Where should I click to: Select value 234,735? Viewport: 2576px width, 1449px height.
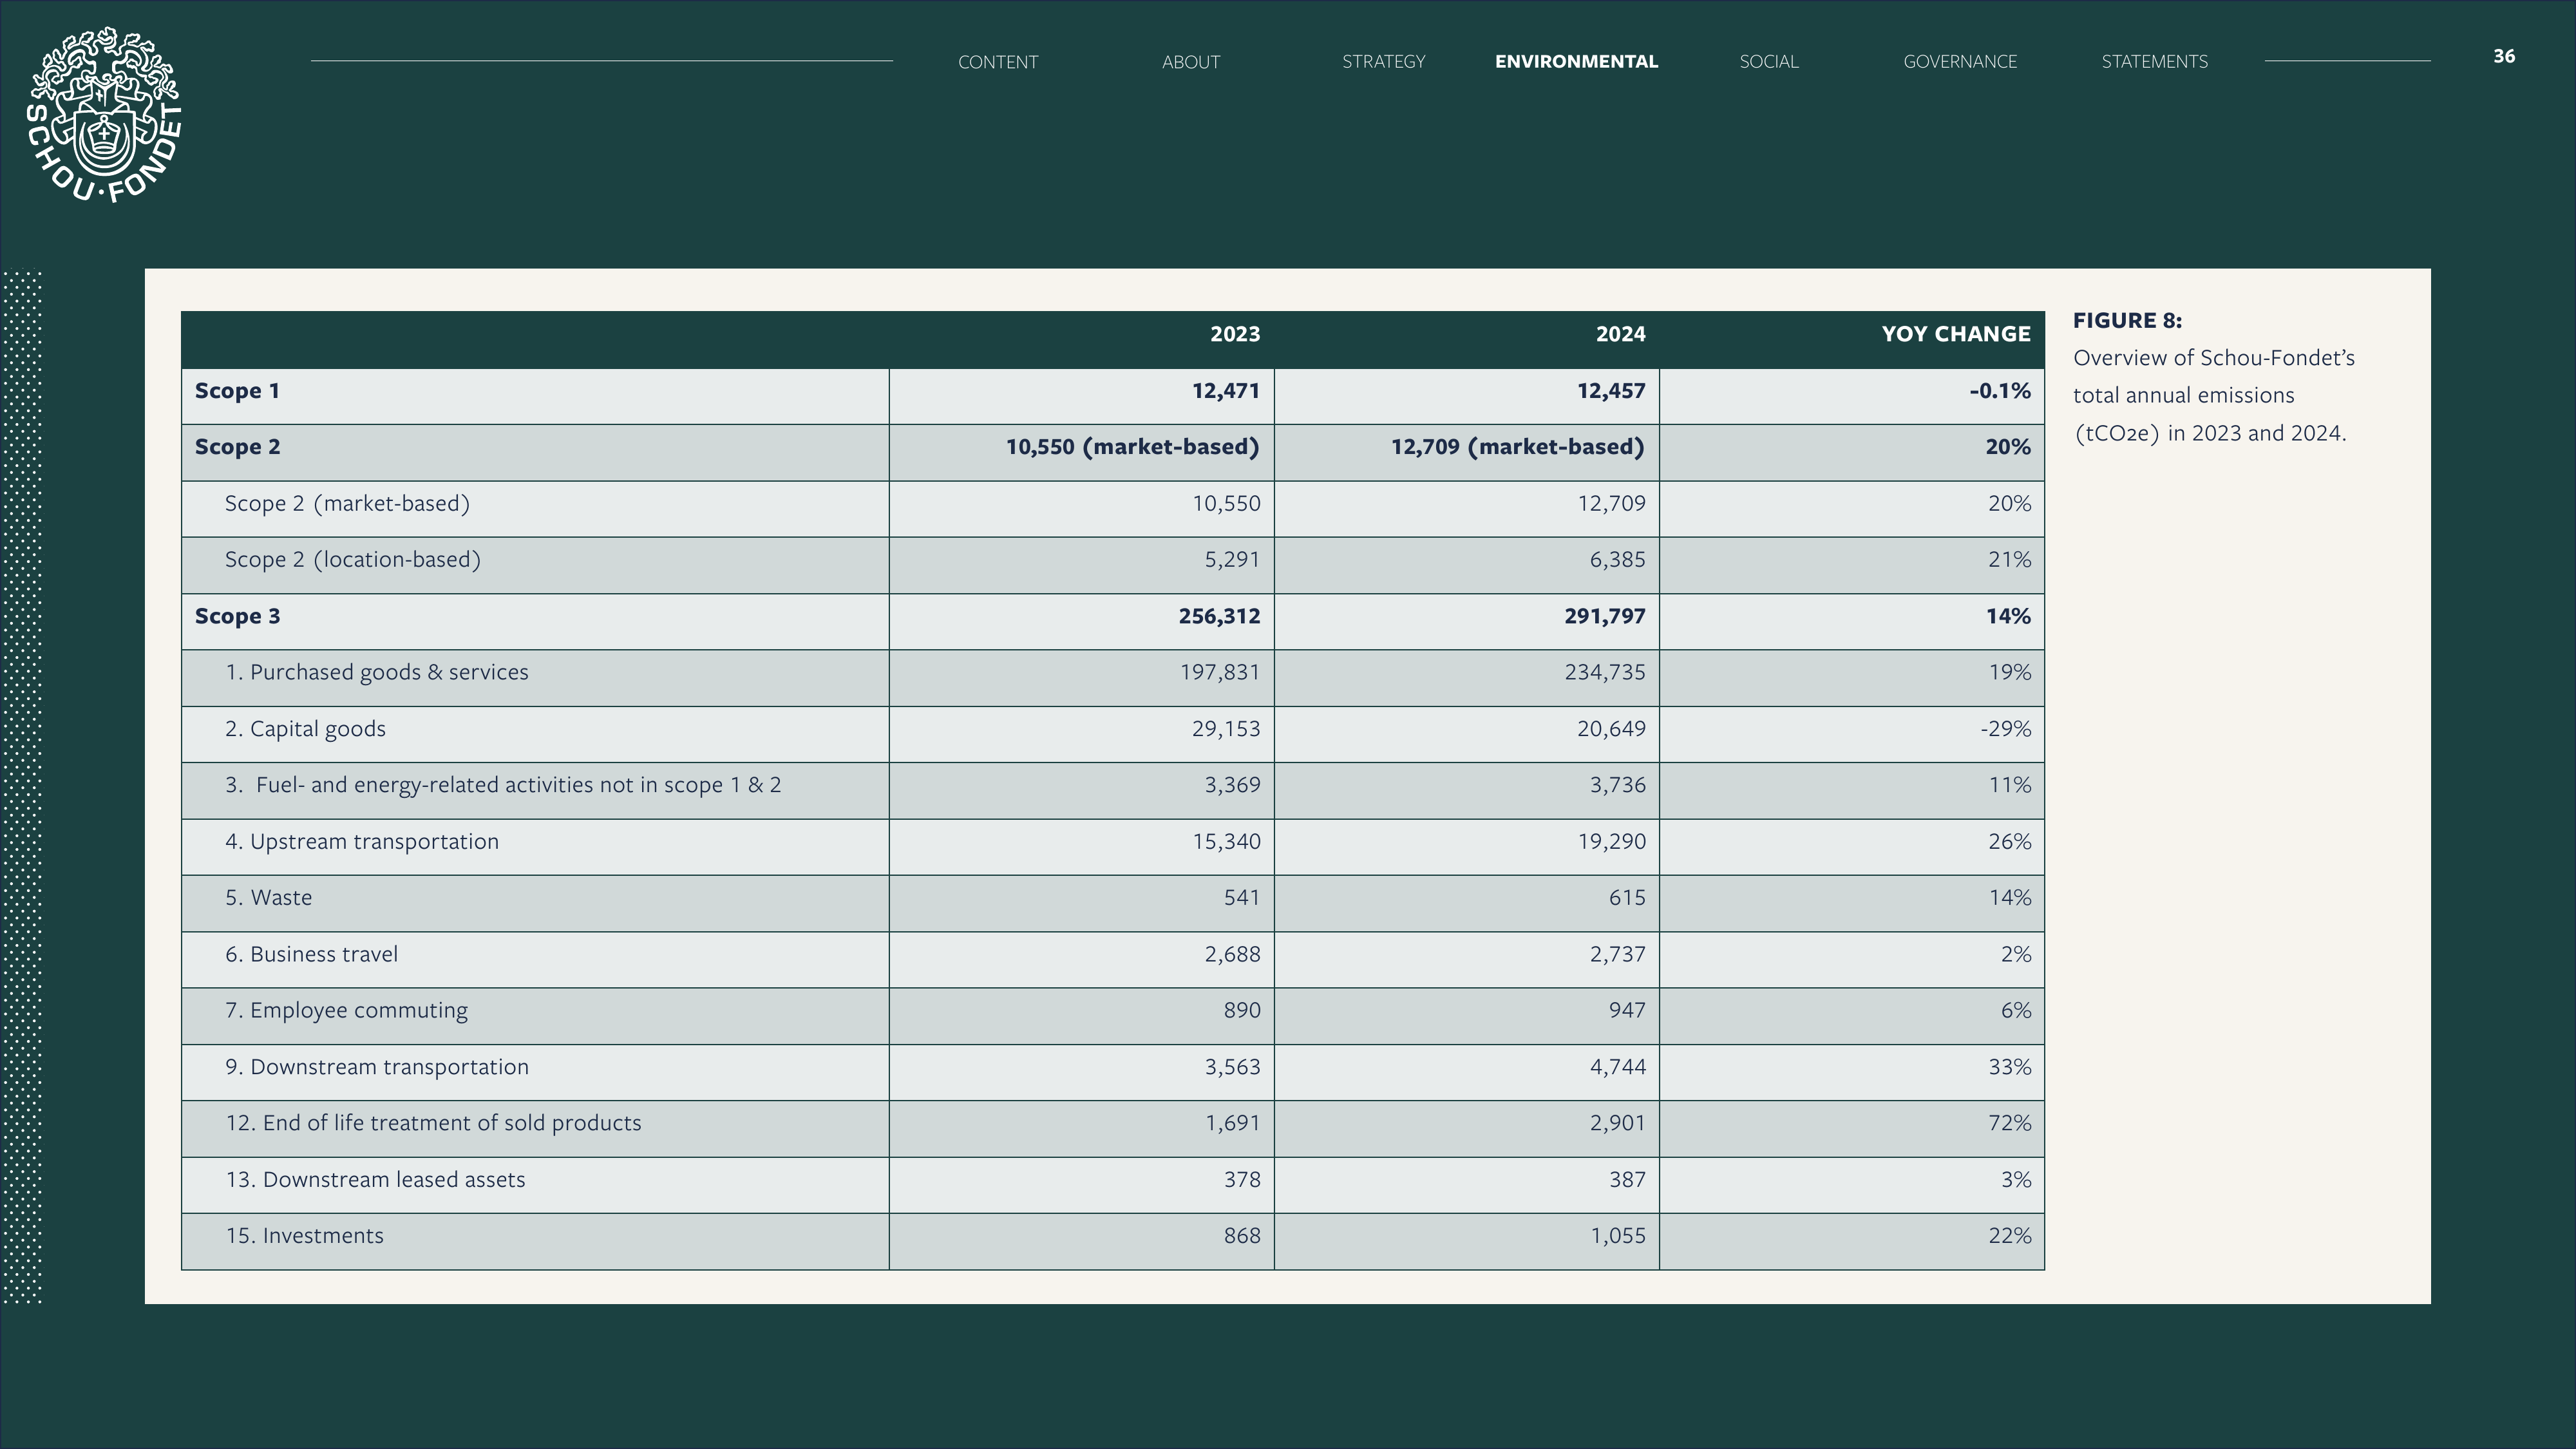pos(1605,673)
